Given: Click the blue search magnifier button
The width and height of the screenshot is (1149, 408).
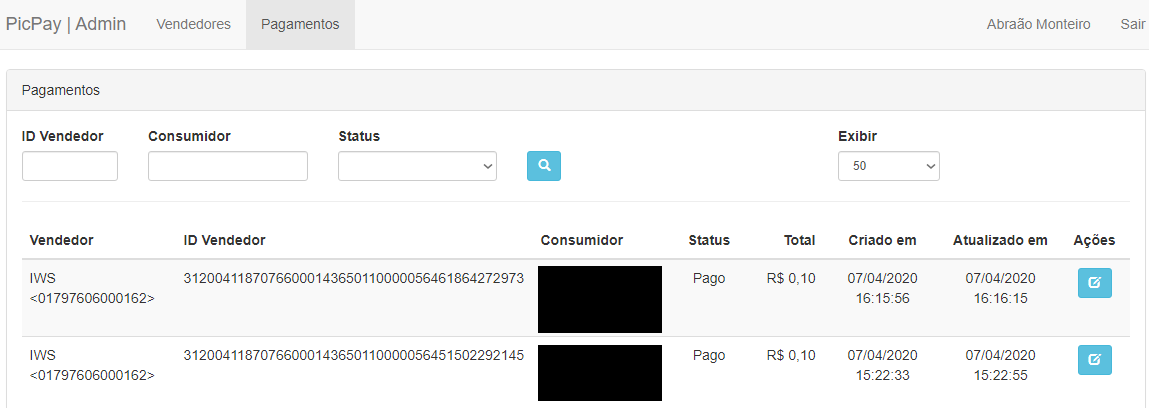Looking at the screenshot, I should tap(544, 166).
